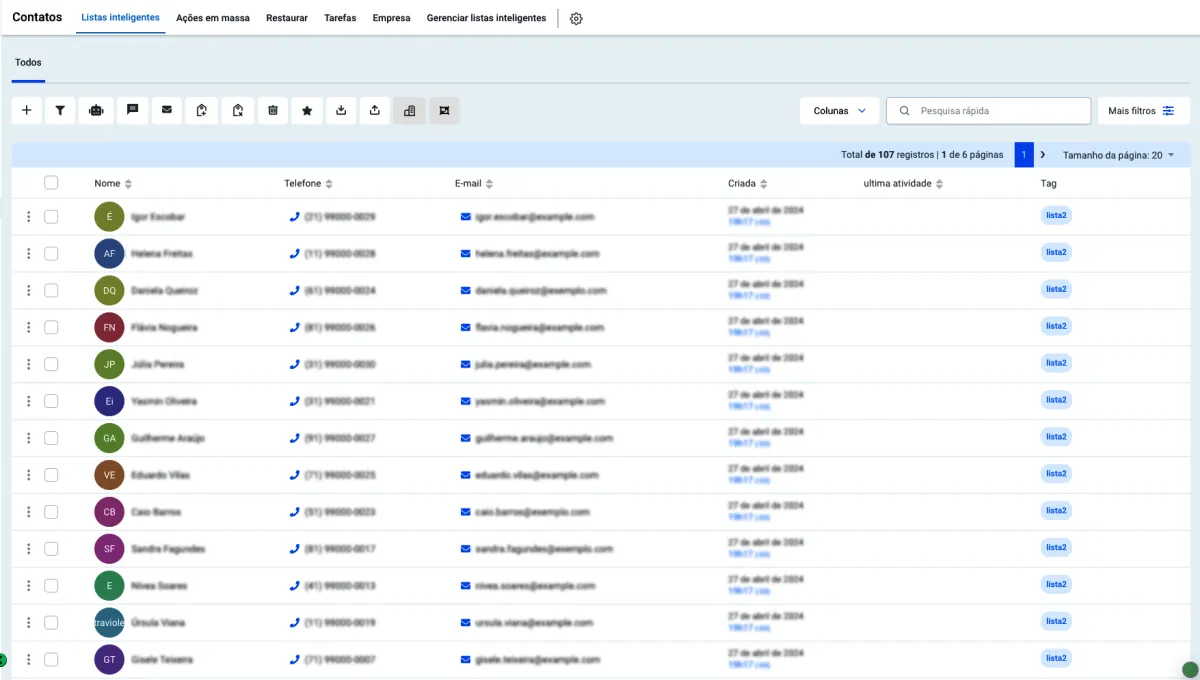Screen dimensions: 1200x680
Task: Click phone icon for Igor Escobar
Action: pos(294,217)
